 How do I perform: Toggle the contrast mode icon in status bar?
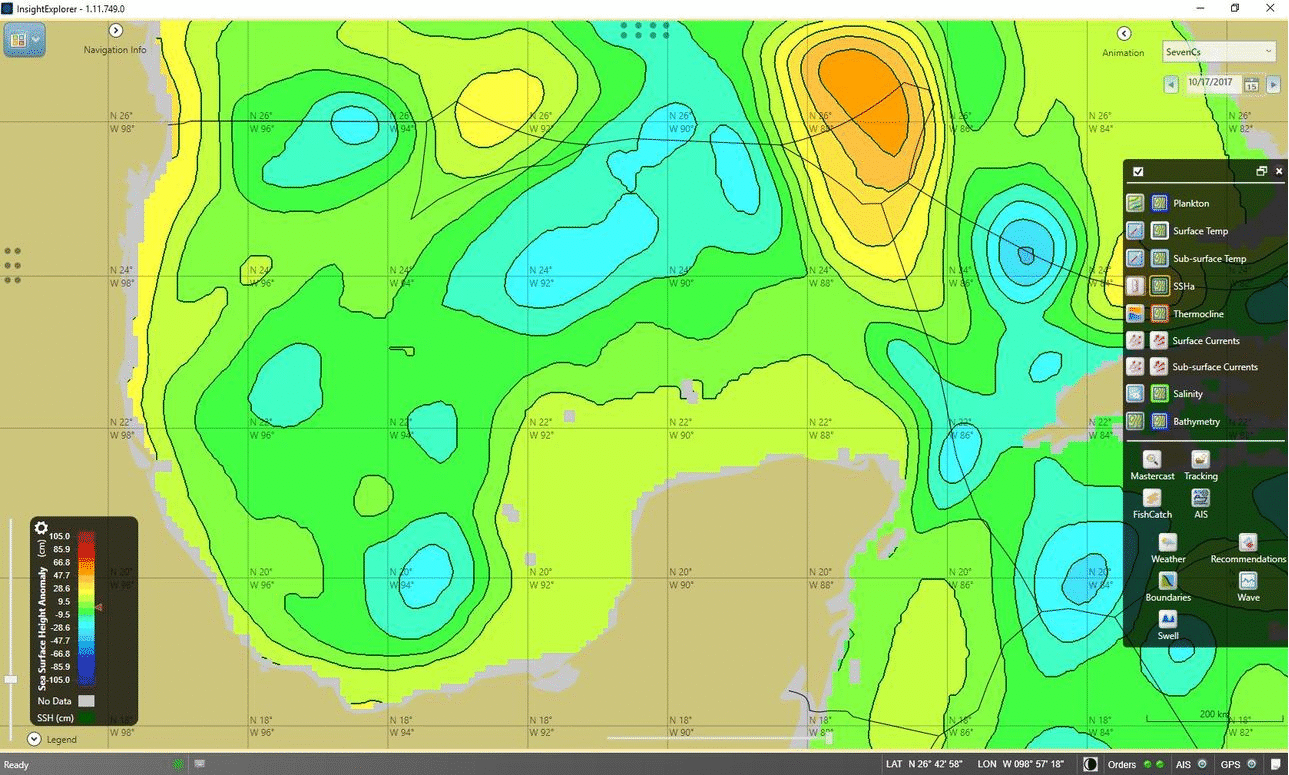(1090, 764)
